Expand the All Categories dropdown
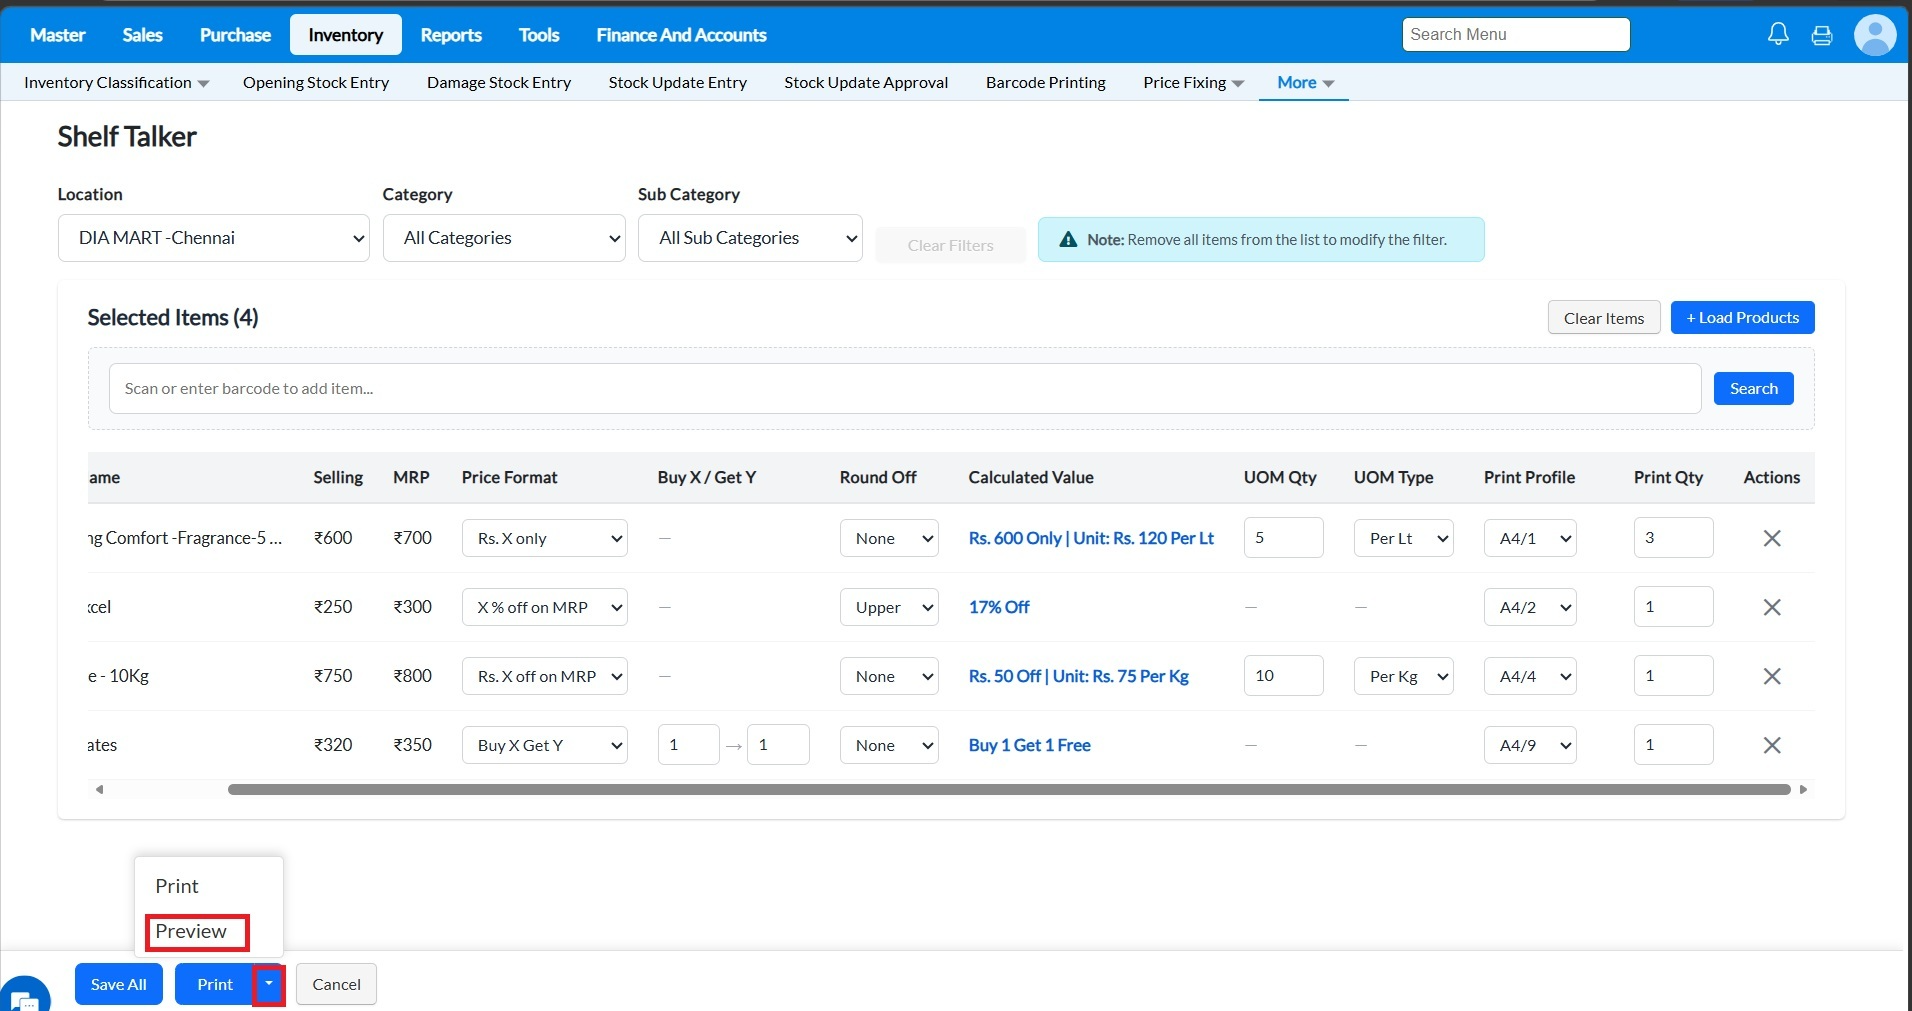1912x1011 pixels. click(x=504, y=239)
